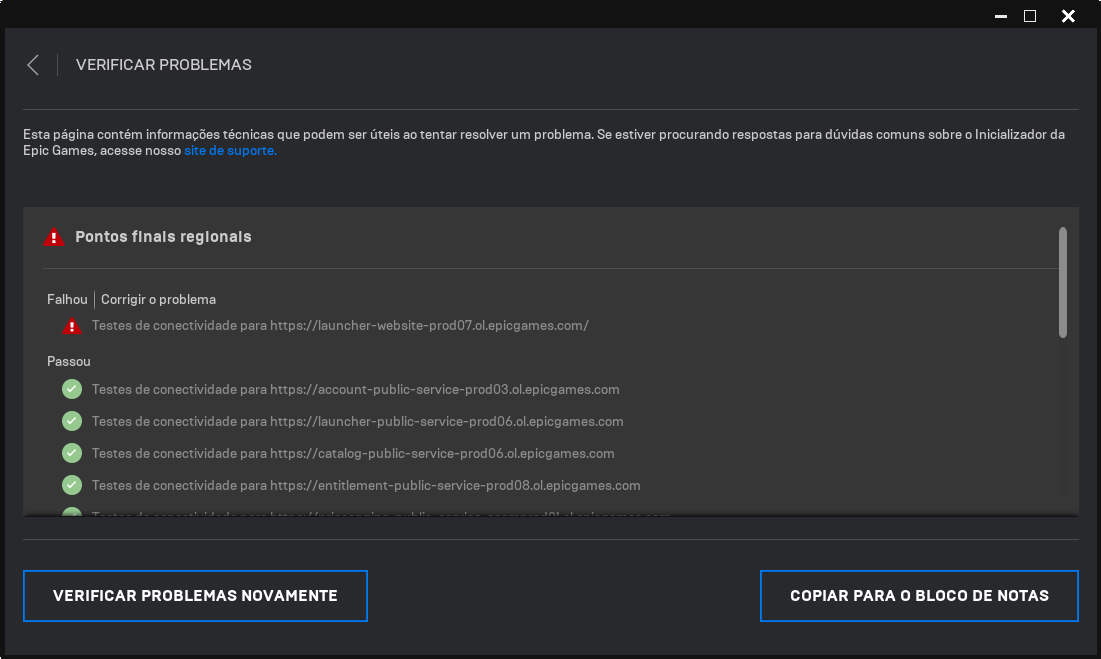
Task: Minimize the Epic Games Launcher window
Action: click(x=1001, y=16)
